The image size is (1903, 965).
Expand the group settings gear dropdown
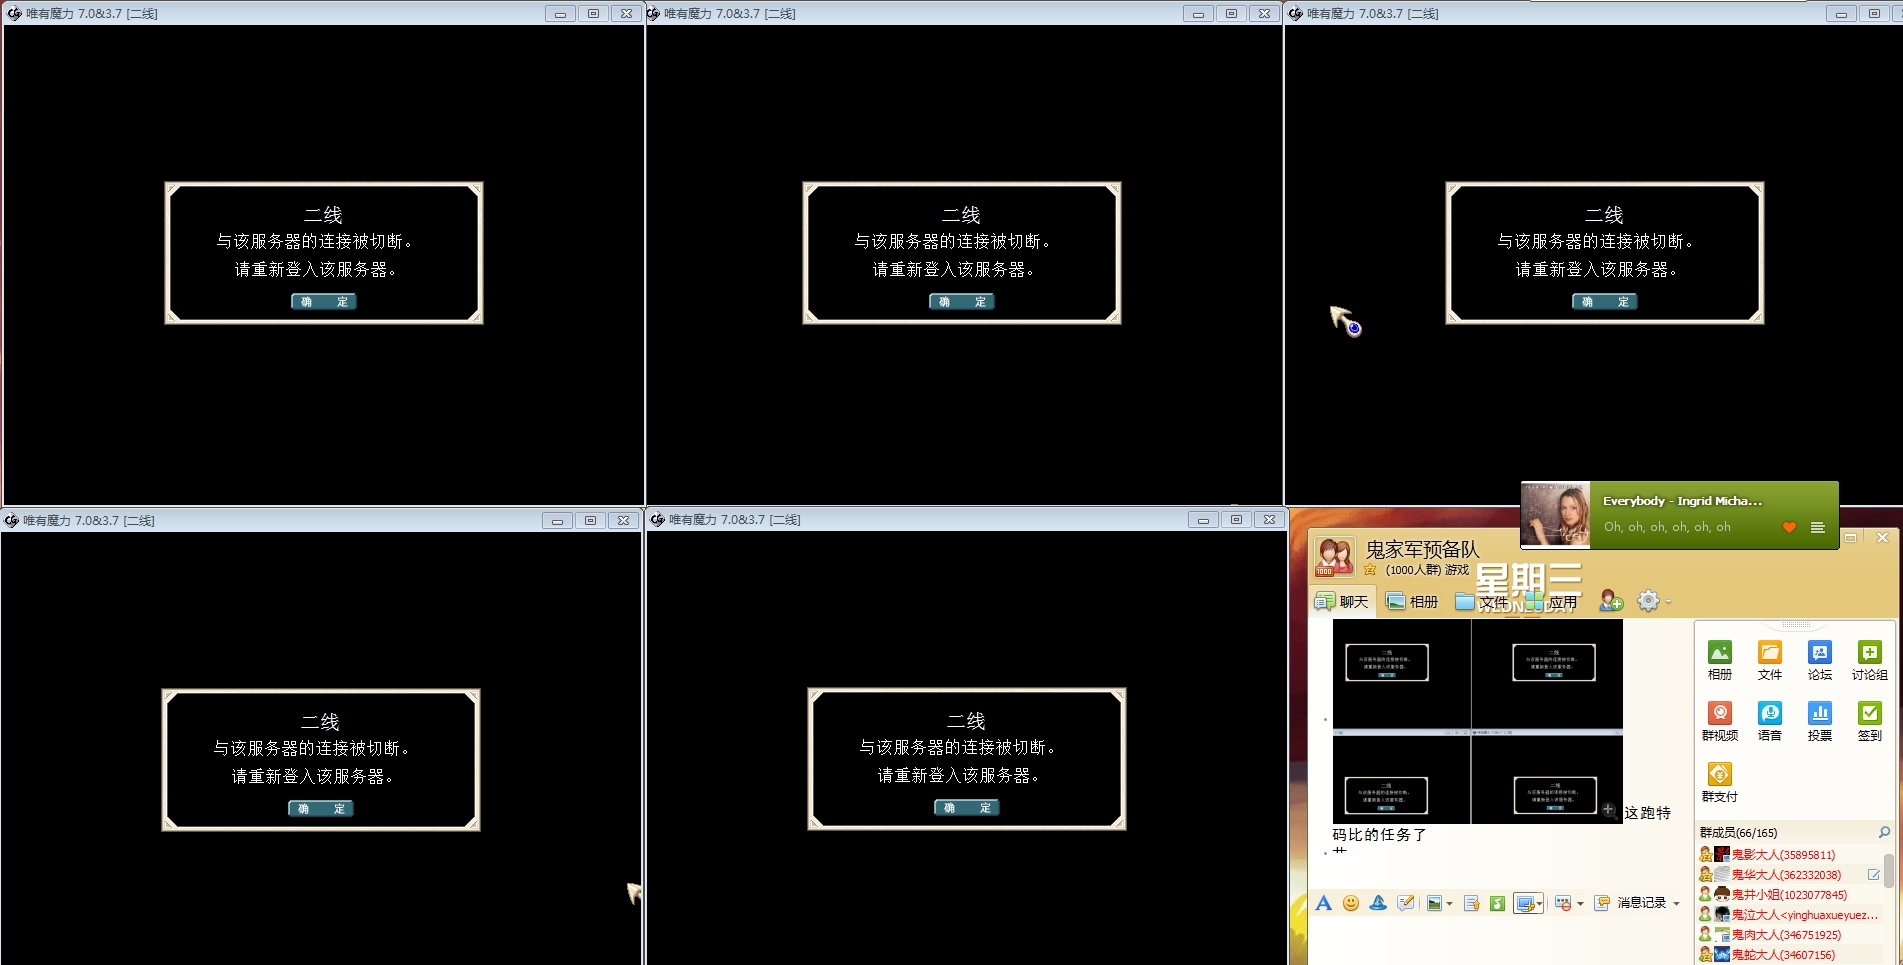(1668, 602)
